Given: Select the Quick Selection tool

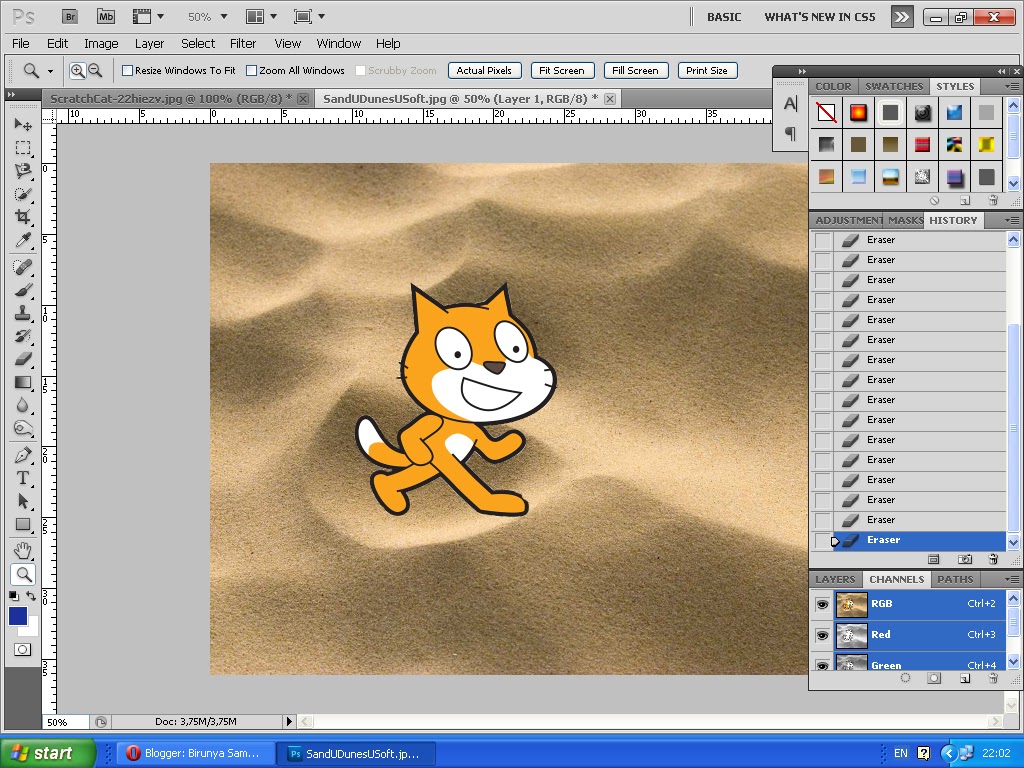Looking at the screenshot, I should coord(23,194).
